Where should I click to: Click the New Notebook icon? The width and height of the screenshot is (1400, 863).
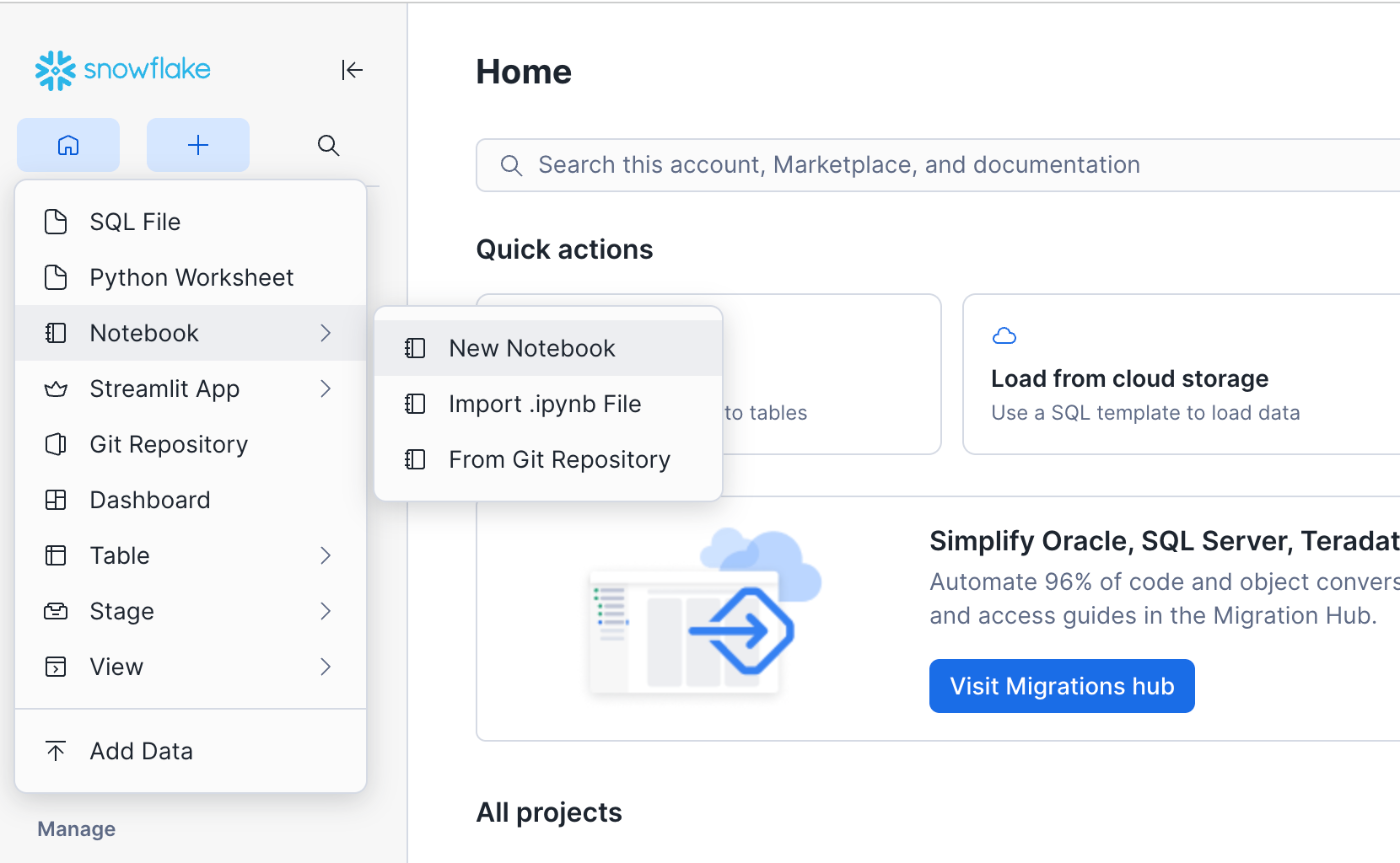click(415, 348)
